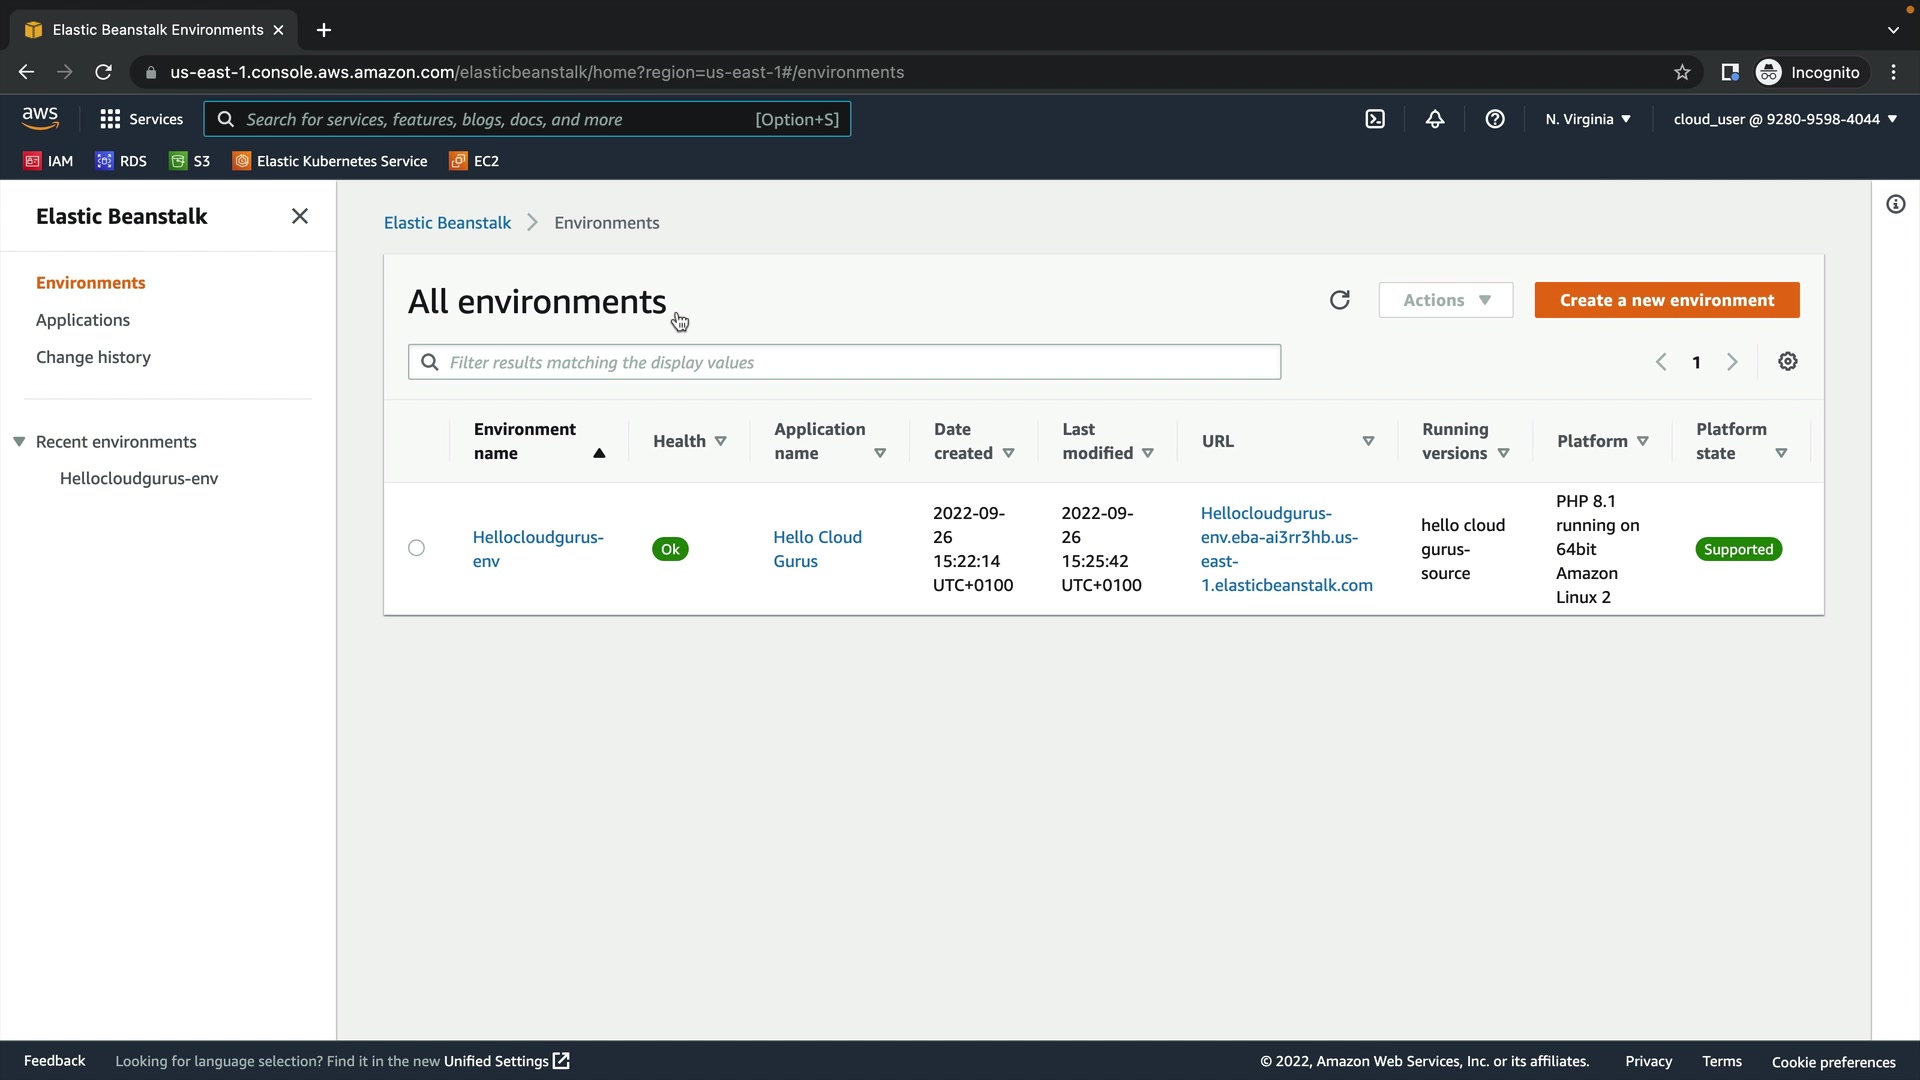Open the Services grid menu
Image resolution: width=1920 pixels, height=1080 pixels.
(141, 119)
